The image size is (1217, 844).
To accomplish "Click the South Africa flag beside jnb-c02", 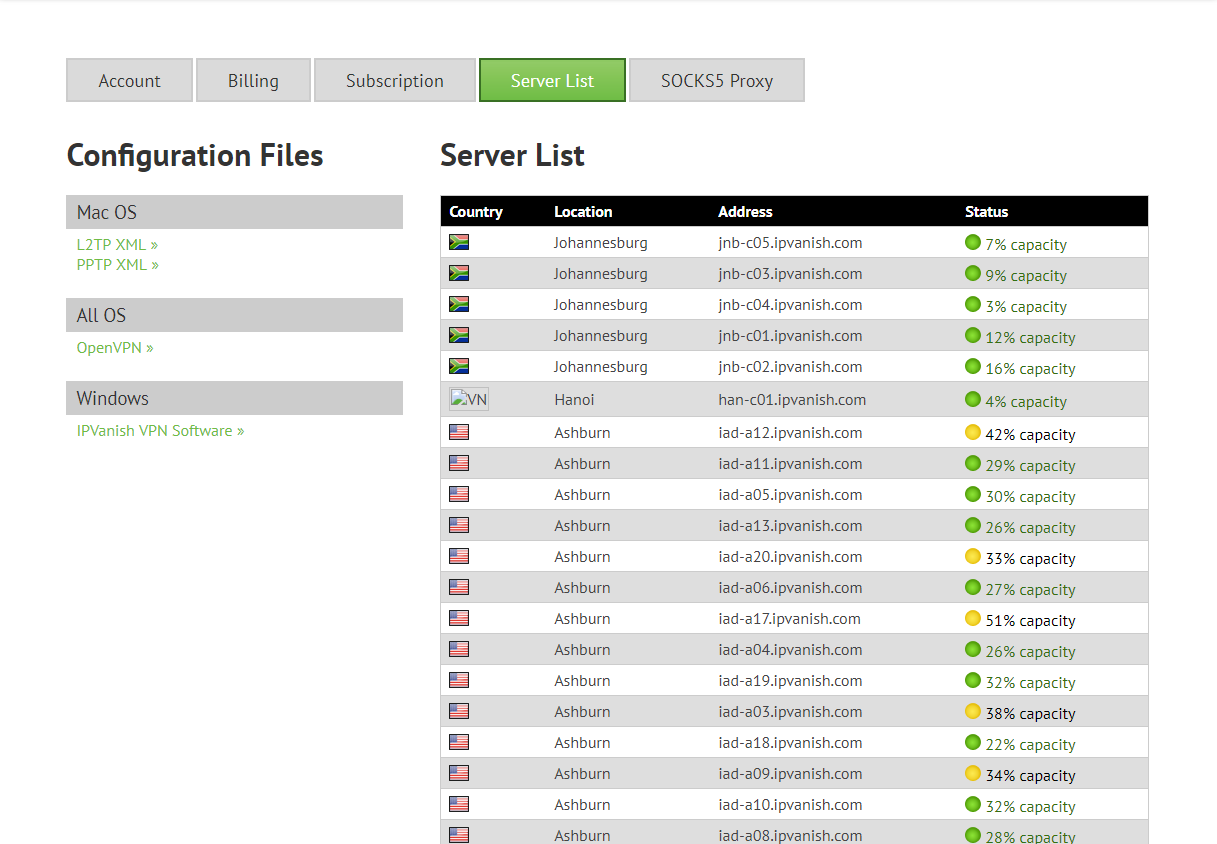I will click(458, 366).
